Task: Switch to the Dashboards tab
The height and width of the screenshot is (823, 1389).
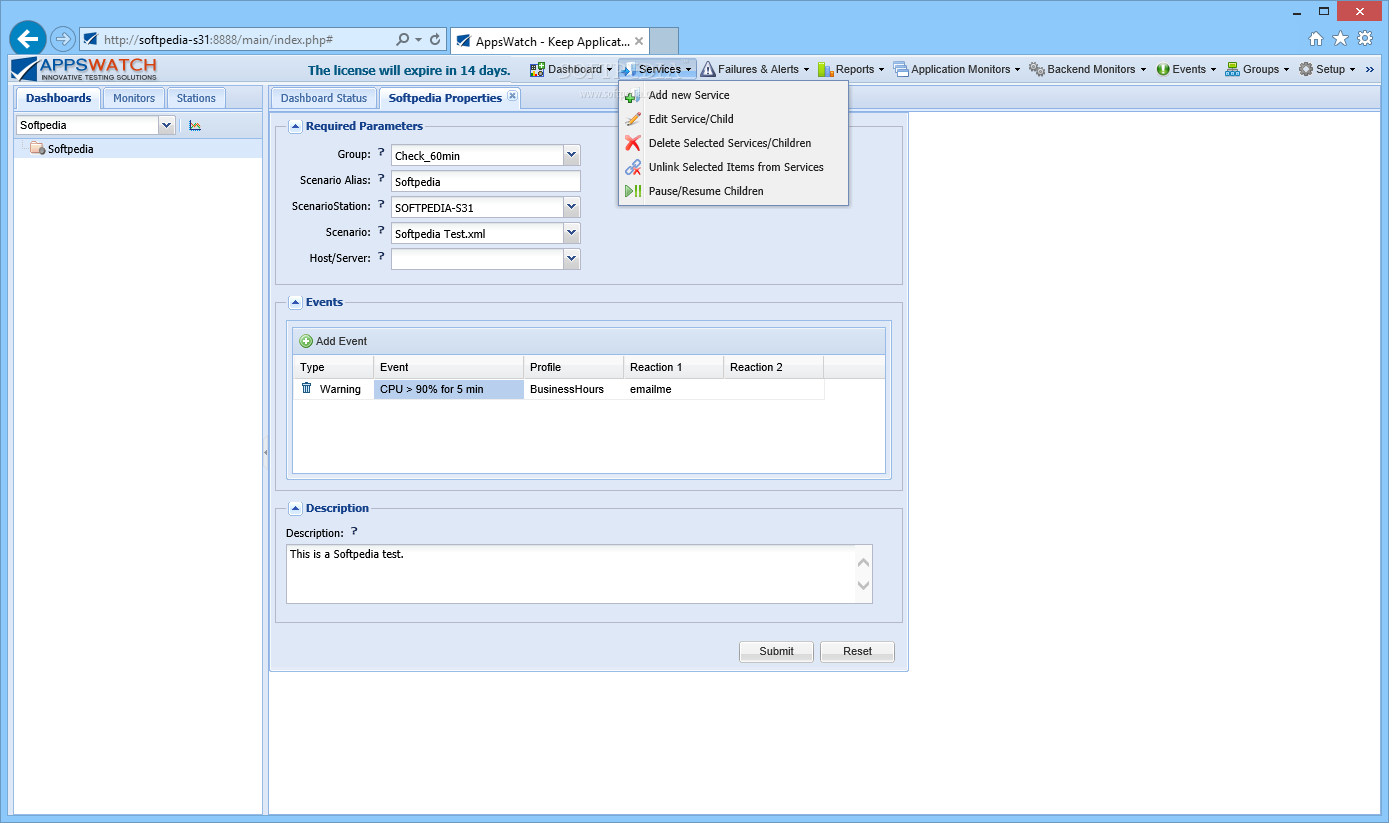Action: (58, 98)
